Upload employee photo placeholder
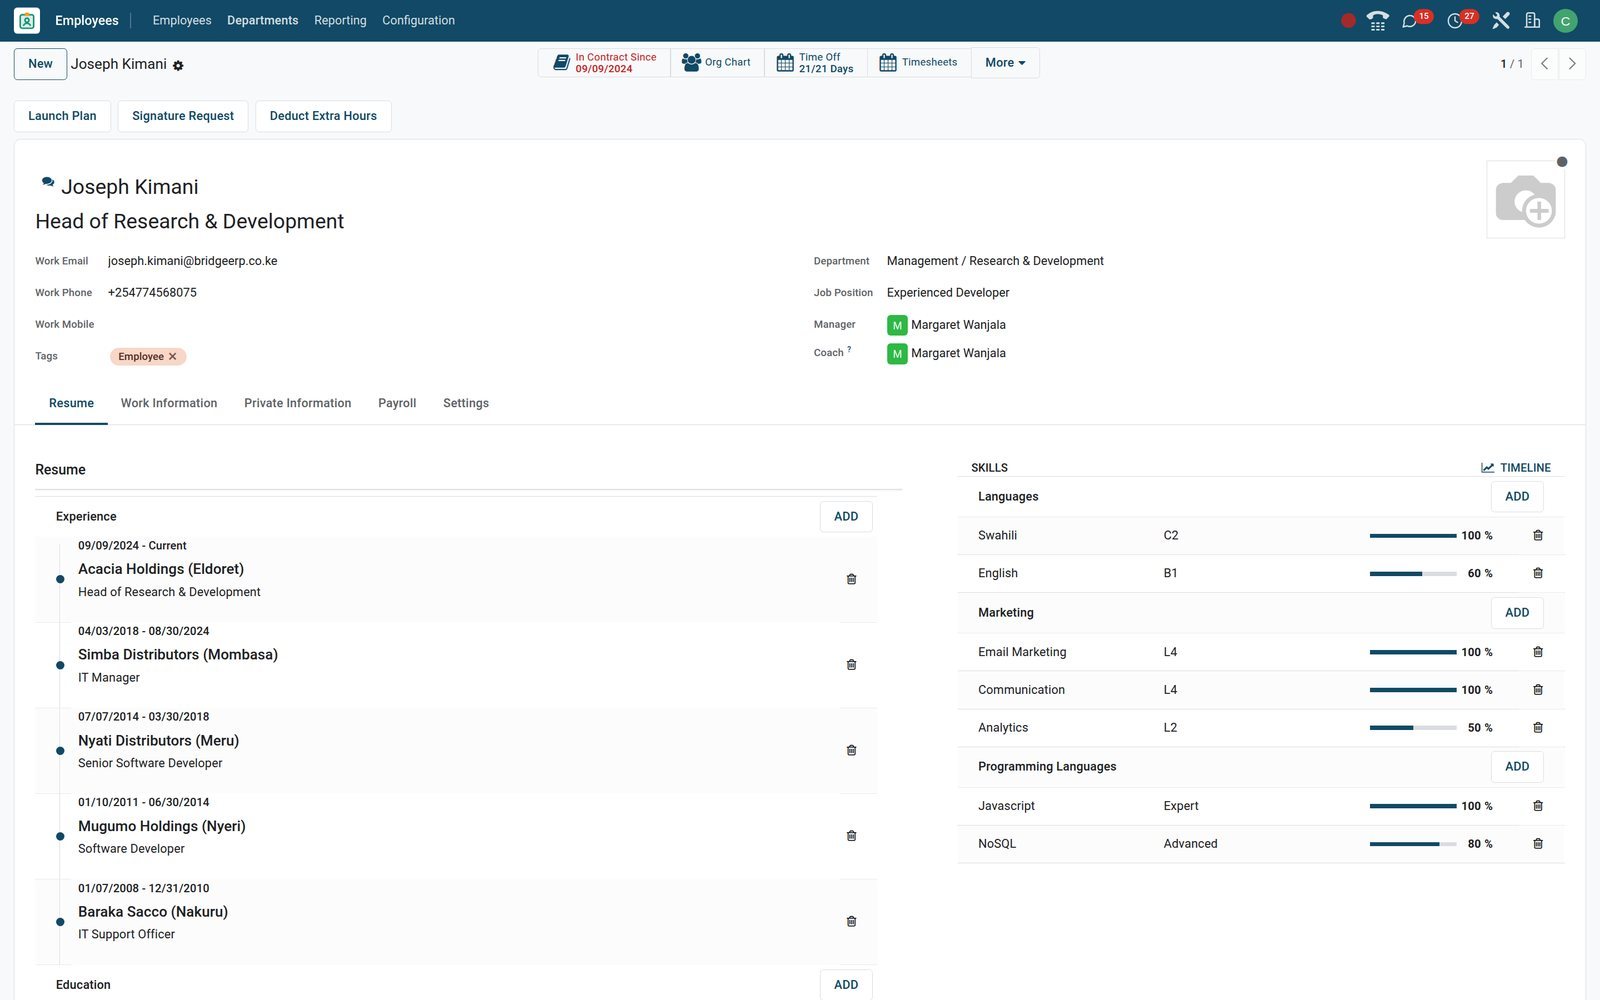Image resolution: width=1600 pixels, height=1000 pixels. (x=1526, y=200)
